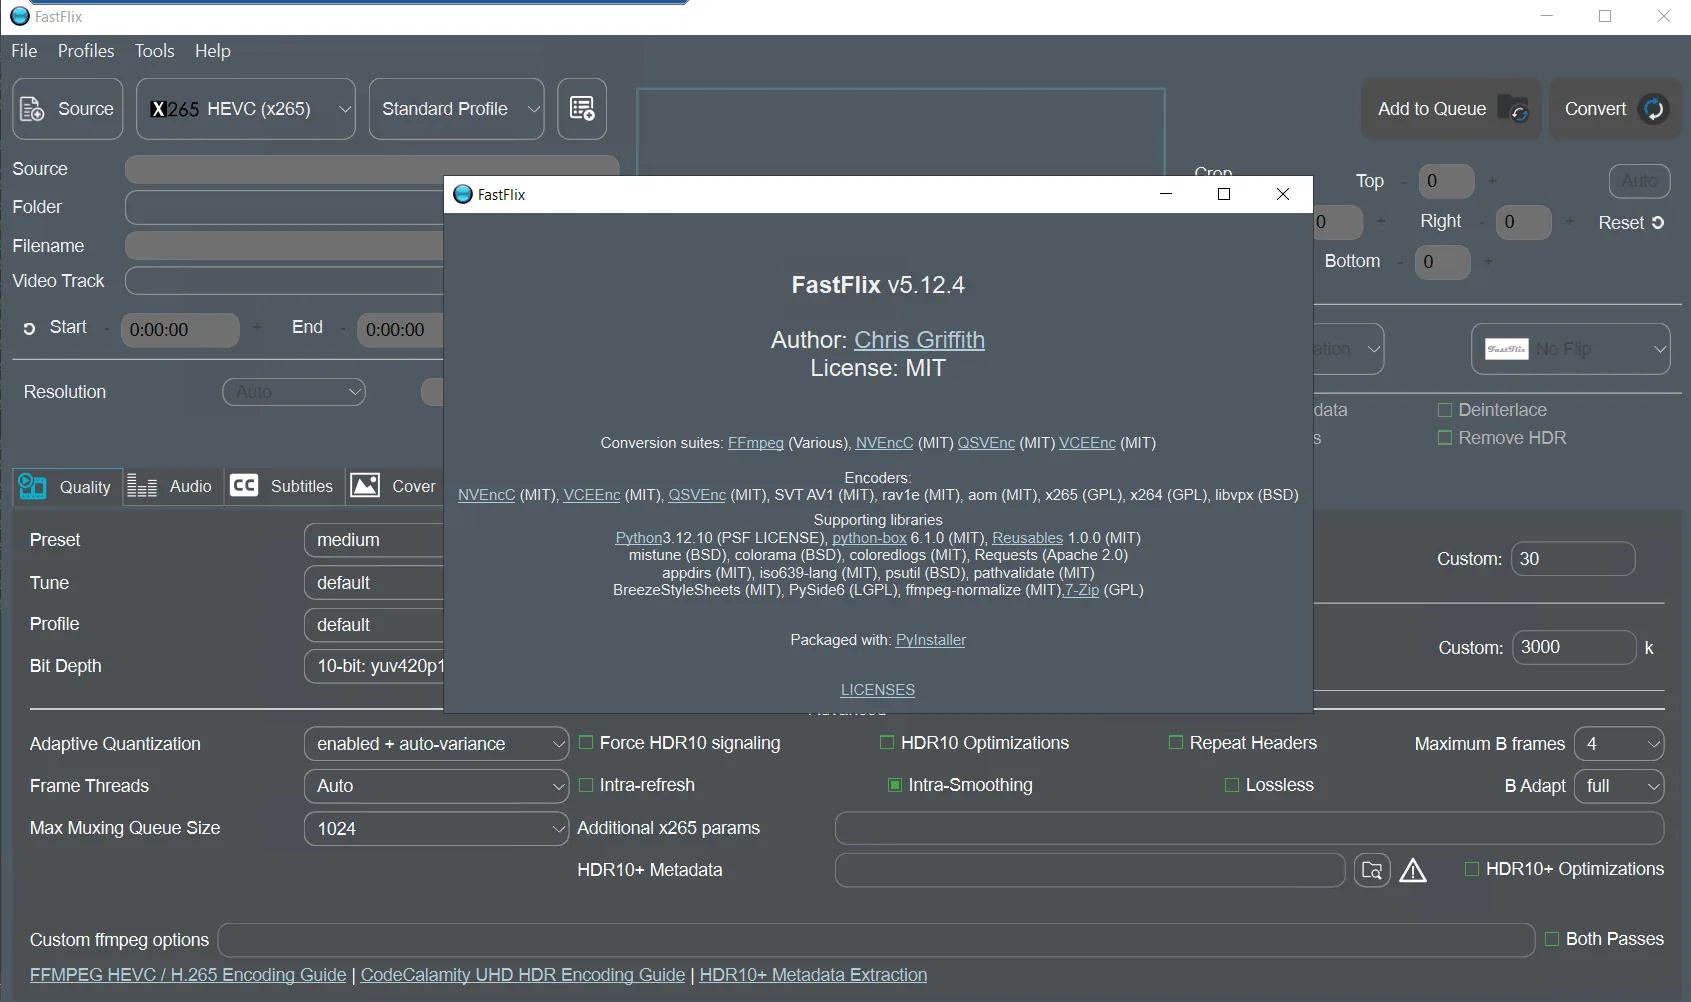The width and height of the screenshot is (1691, 1002).
Task: Expand the Frame Threads dropdown
Action: point(436,786)
